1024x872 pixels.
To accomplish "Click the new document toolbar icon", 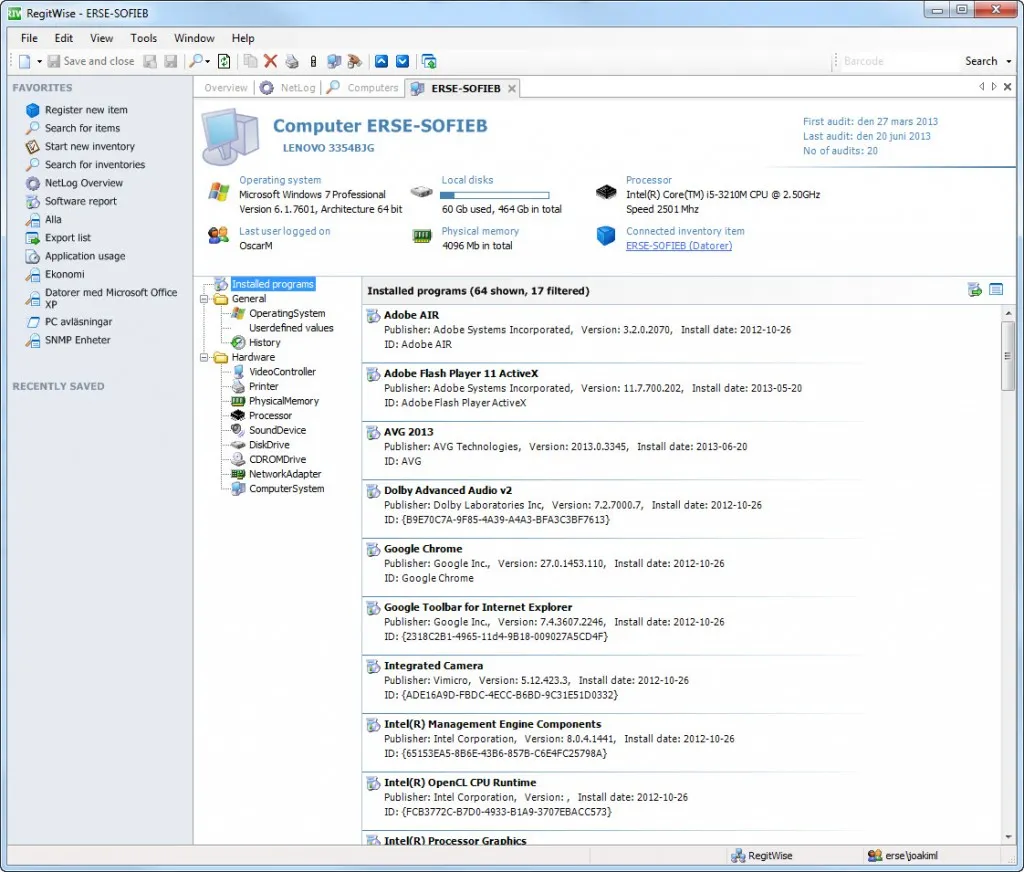I will pyautogui.click(x=25, y=61).
